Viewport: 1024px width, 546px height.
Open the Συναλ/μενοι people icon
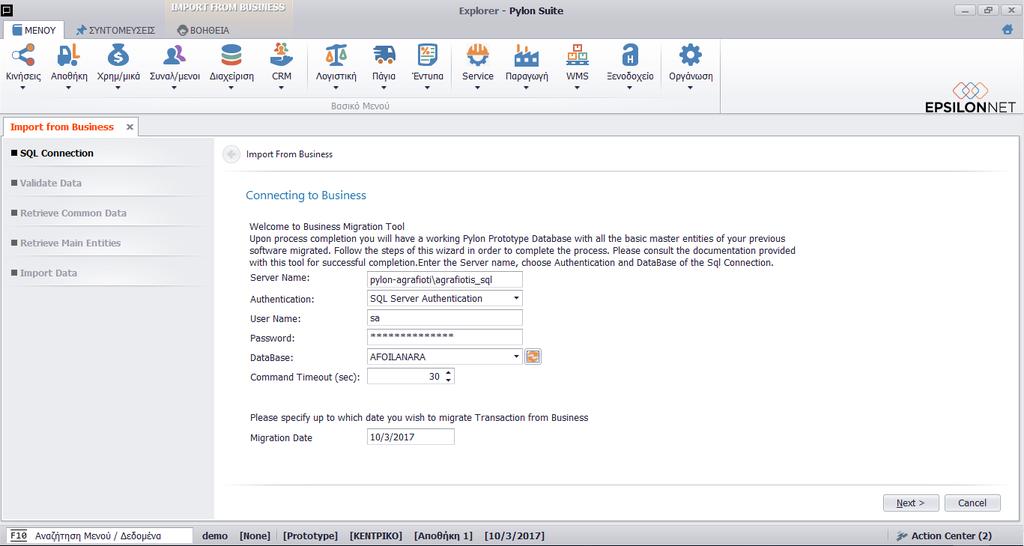(x=174, y=56)
